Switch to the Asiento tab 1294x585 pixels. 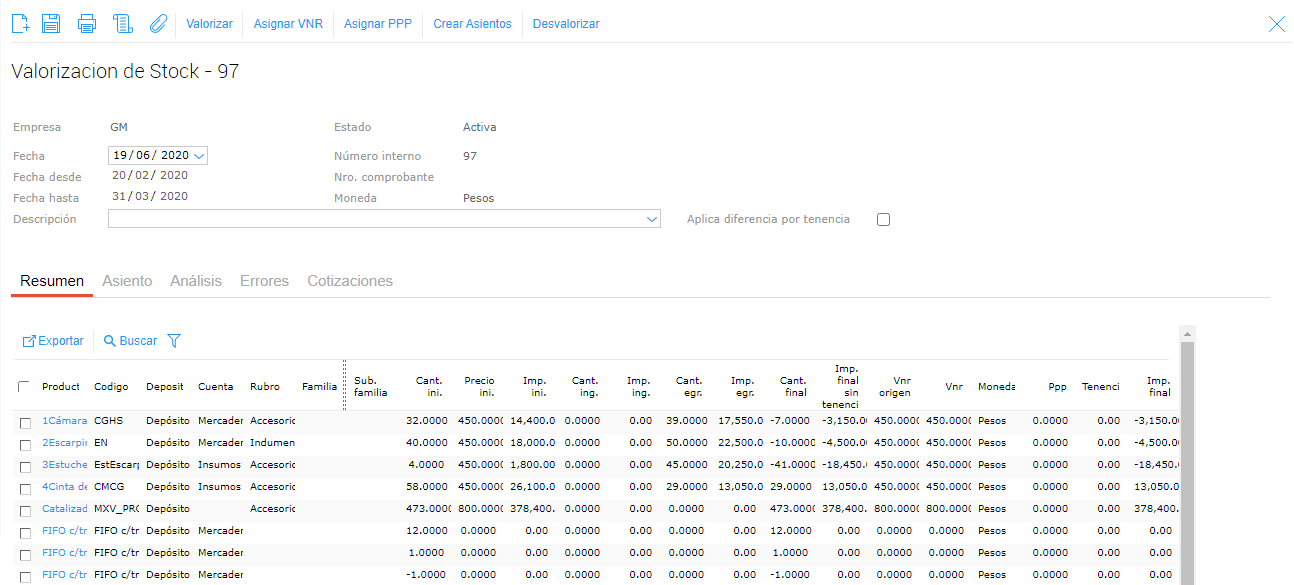[x=127, y=281]
